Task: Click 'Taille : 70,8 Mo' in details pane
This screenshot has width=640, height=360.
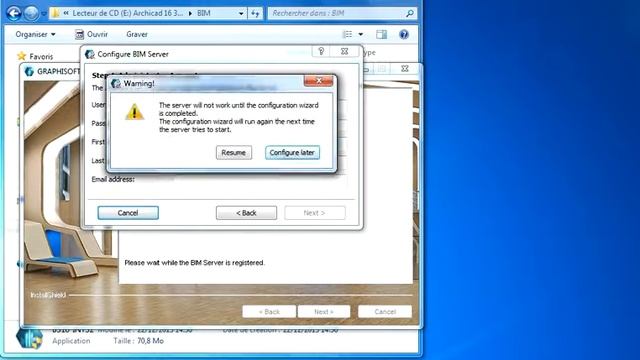Action: [138, 341]
